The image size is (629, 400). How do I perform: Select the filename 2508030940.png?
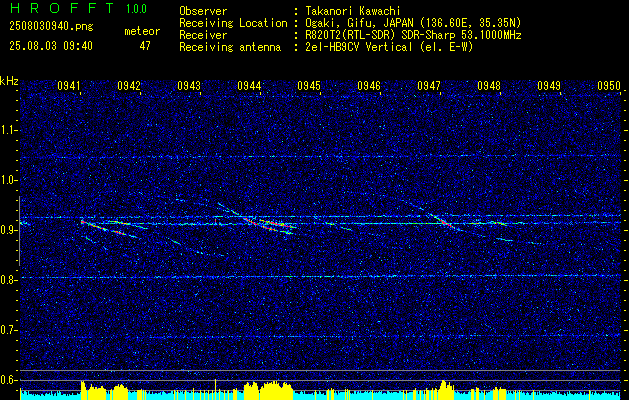coord(51,27)
